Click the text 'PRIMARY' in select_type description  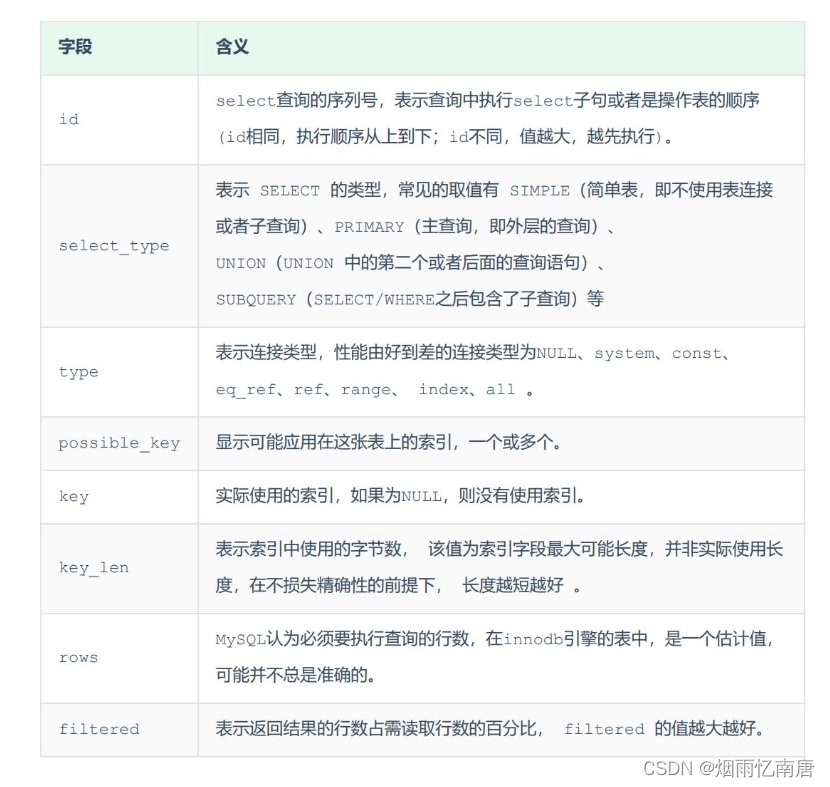(369, 227)
